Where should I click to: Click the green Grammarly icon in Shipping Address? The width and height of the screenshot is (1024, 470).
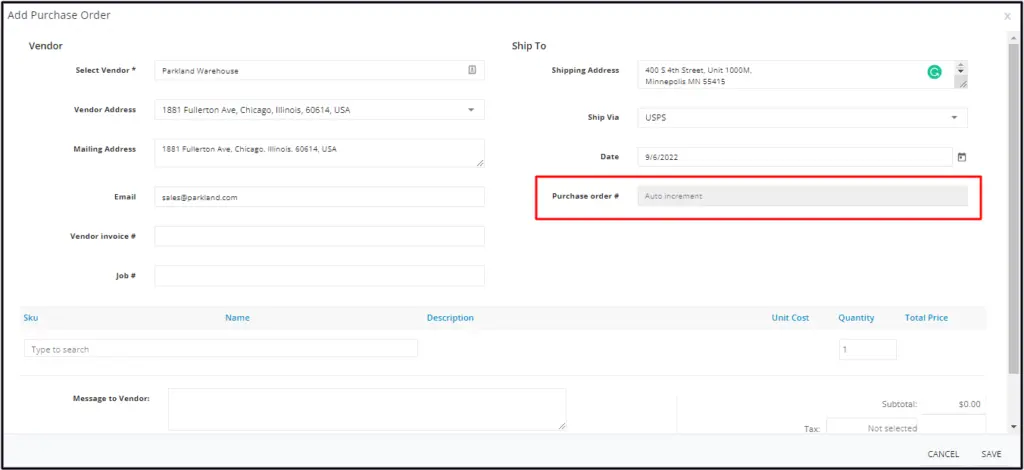935,72
